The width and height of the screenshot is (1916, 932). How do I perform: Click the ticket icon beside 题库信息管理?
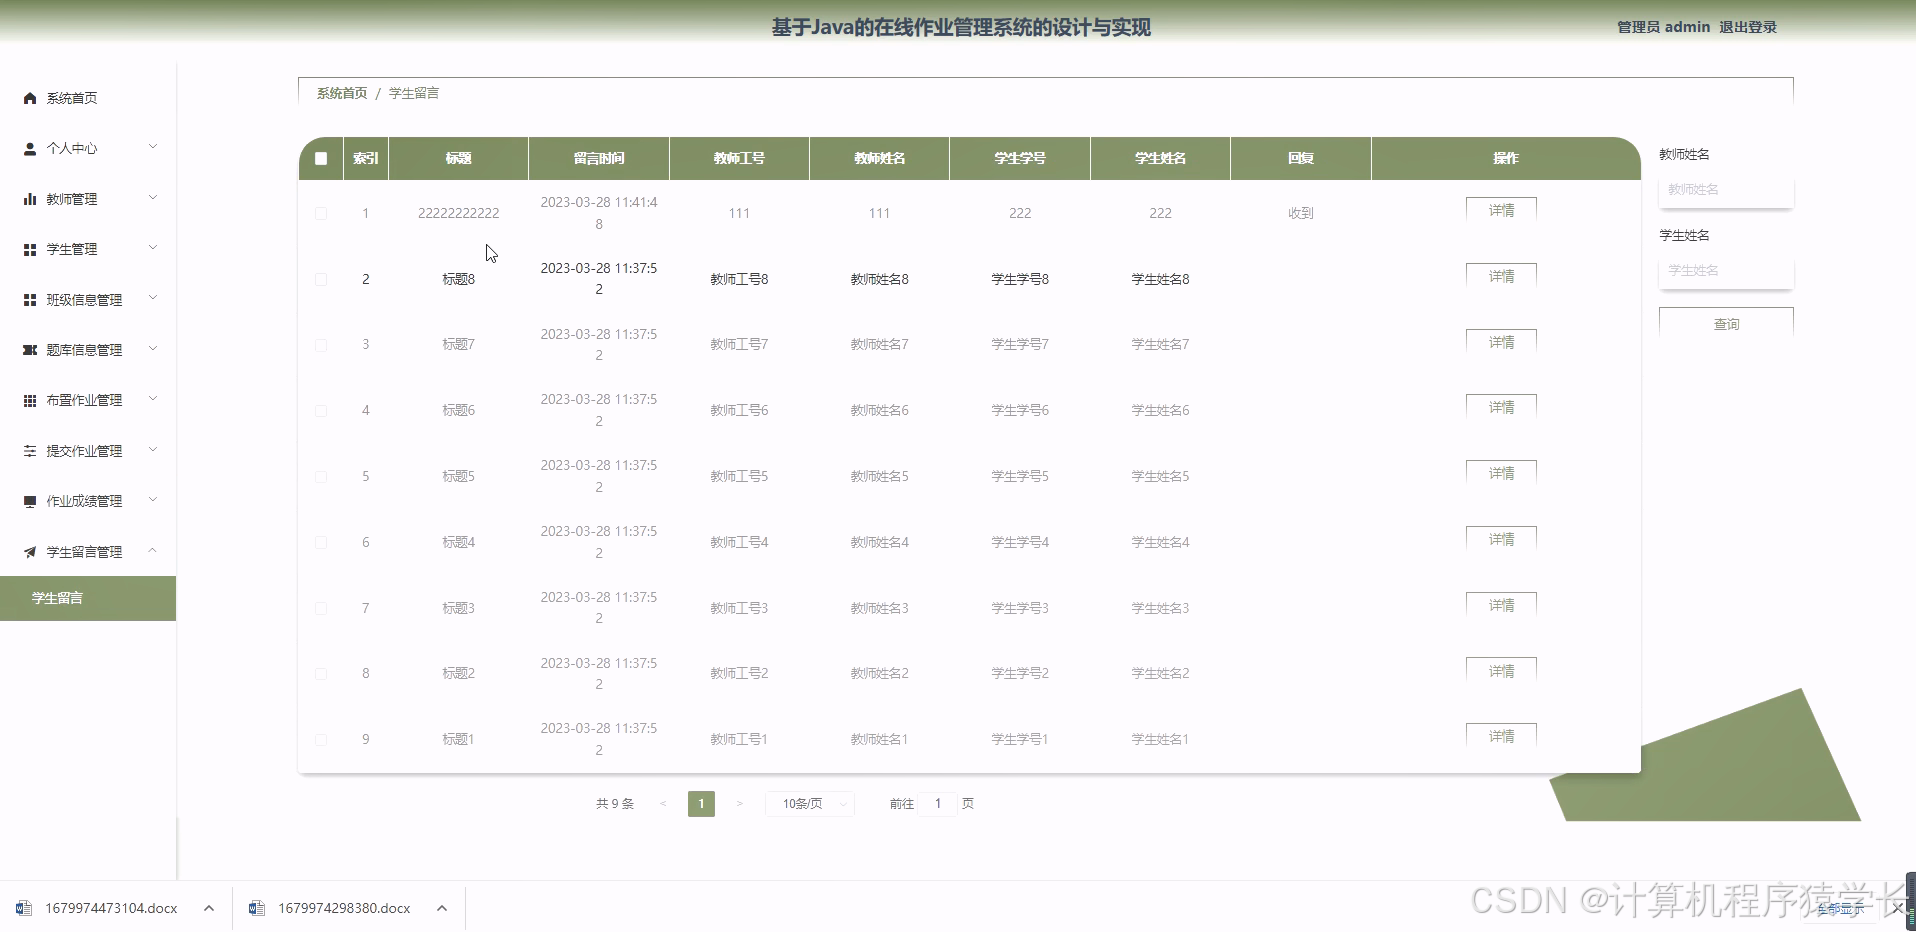[30, 350]
